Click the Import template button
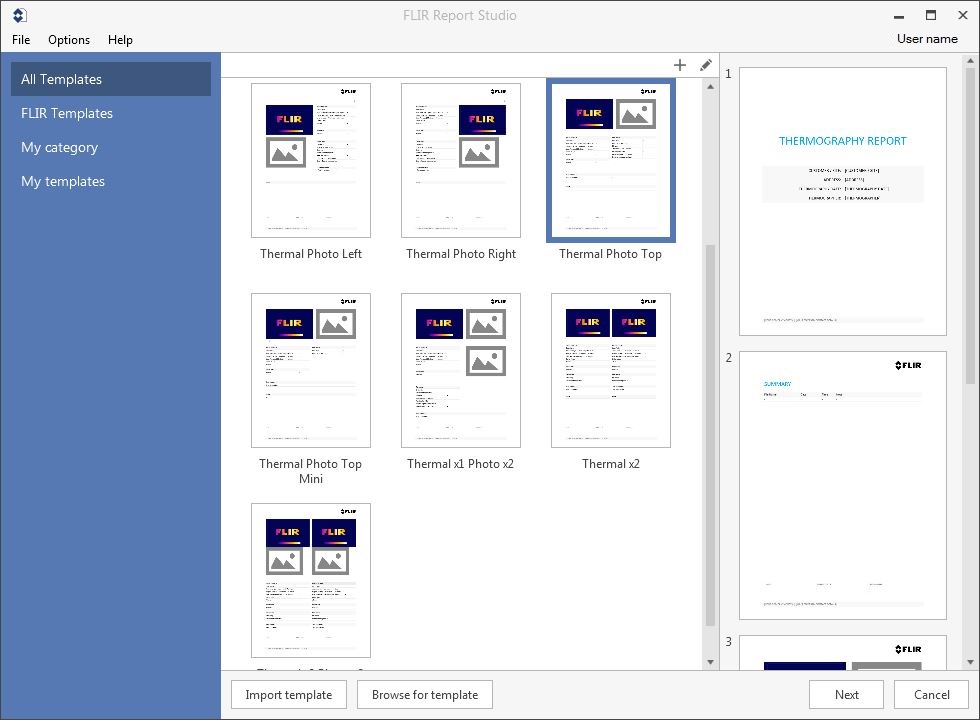Image resolution: width=980 pixels, height=720 pixels. pos(289,695)
